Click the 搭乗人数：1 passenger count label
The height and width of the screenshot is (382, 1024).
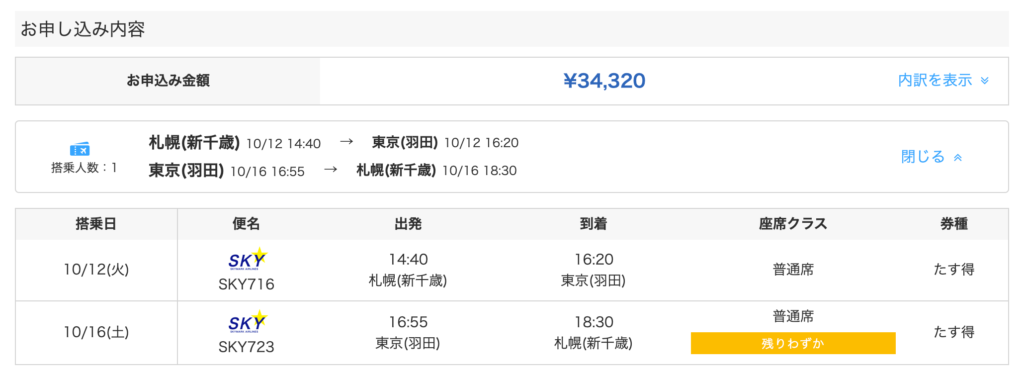pos(84,168)
